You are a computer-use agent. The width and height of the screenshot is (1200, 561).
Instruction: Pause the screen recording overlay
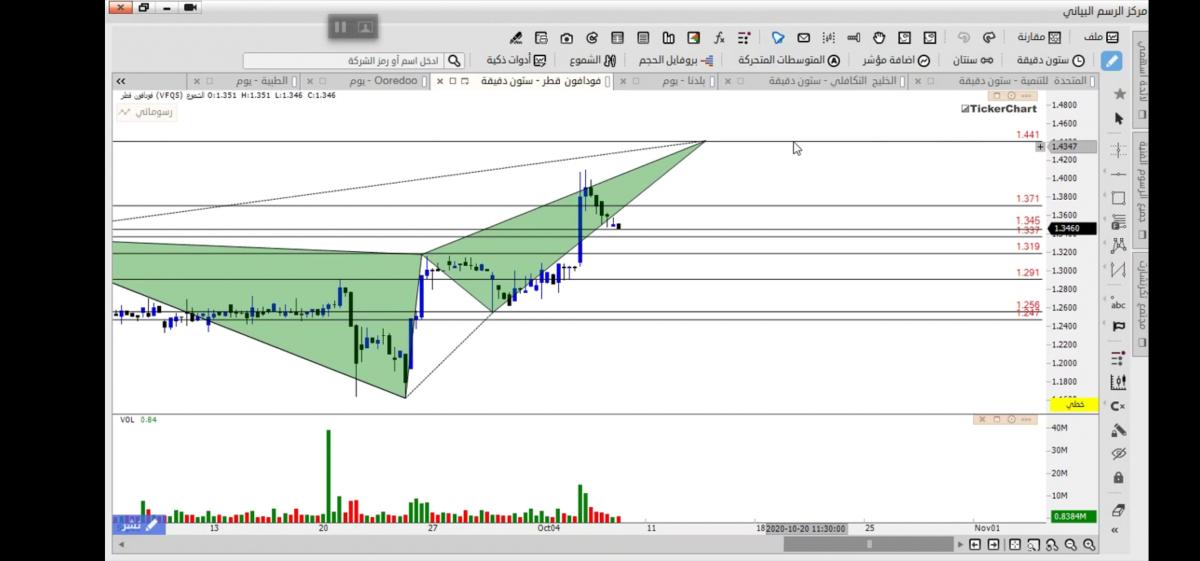[x=339, y=27]
